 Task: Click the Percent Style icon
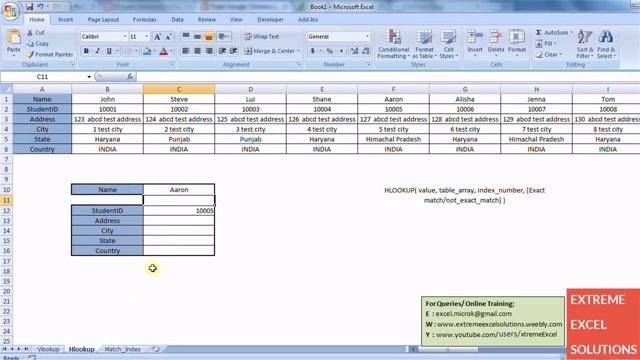point(329,51)
